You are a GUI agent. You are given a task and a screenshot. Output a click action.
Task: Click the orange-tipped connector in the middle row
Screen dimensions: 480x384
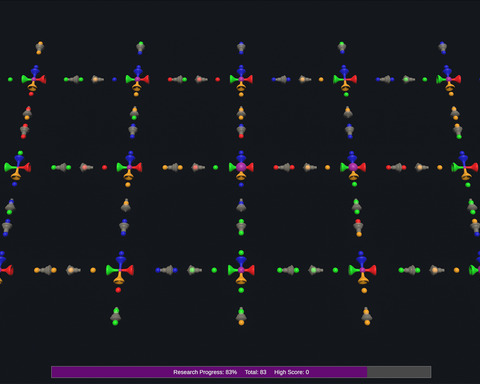point(173,167)
